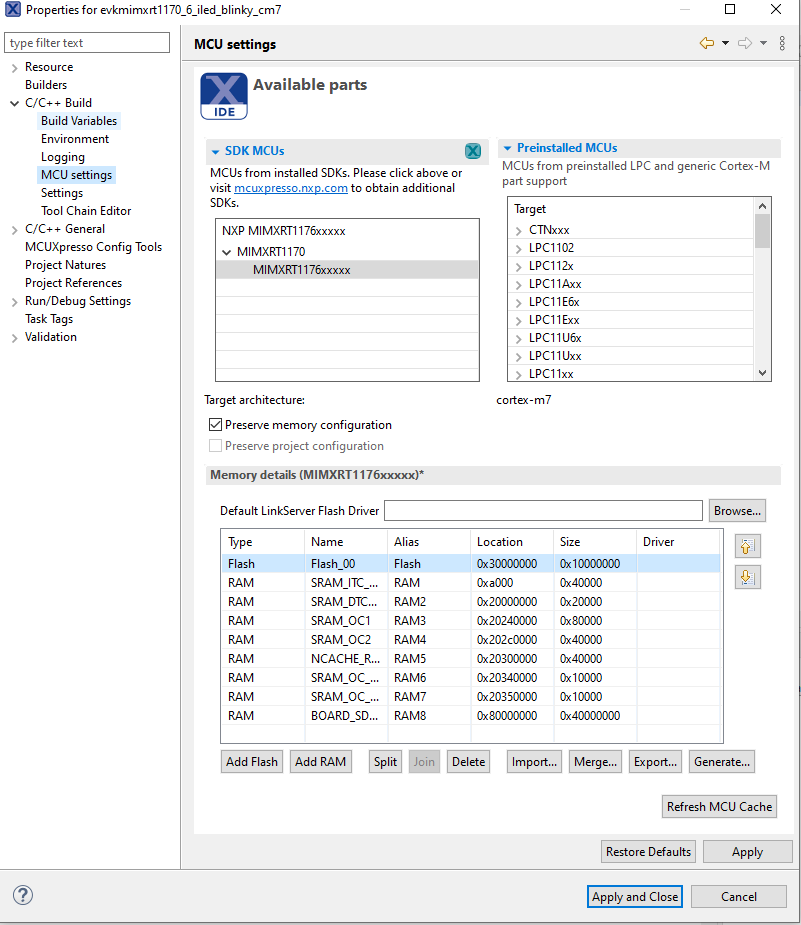Toggle Preserve project configuration
This screenshot has height=925, width=801.
click(215, 445)
